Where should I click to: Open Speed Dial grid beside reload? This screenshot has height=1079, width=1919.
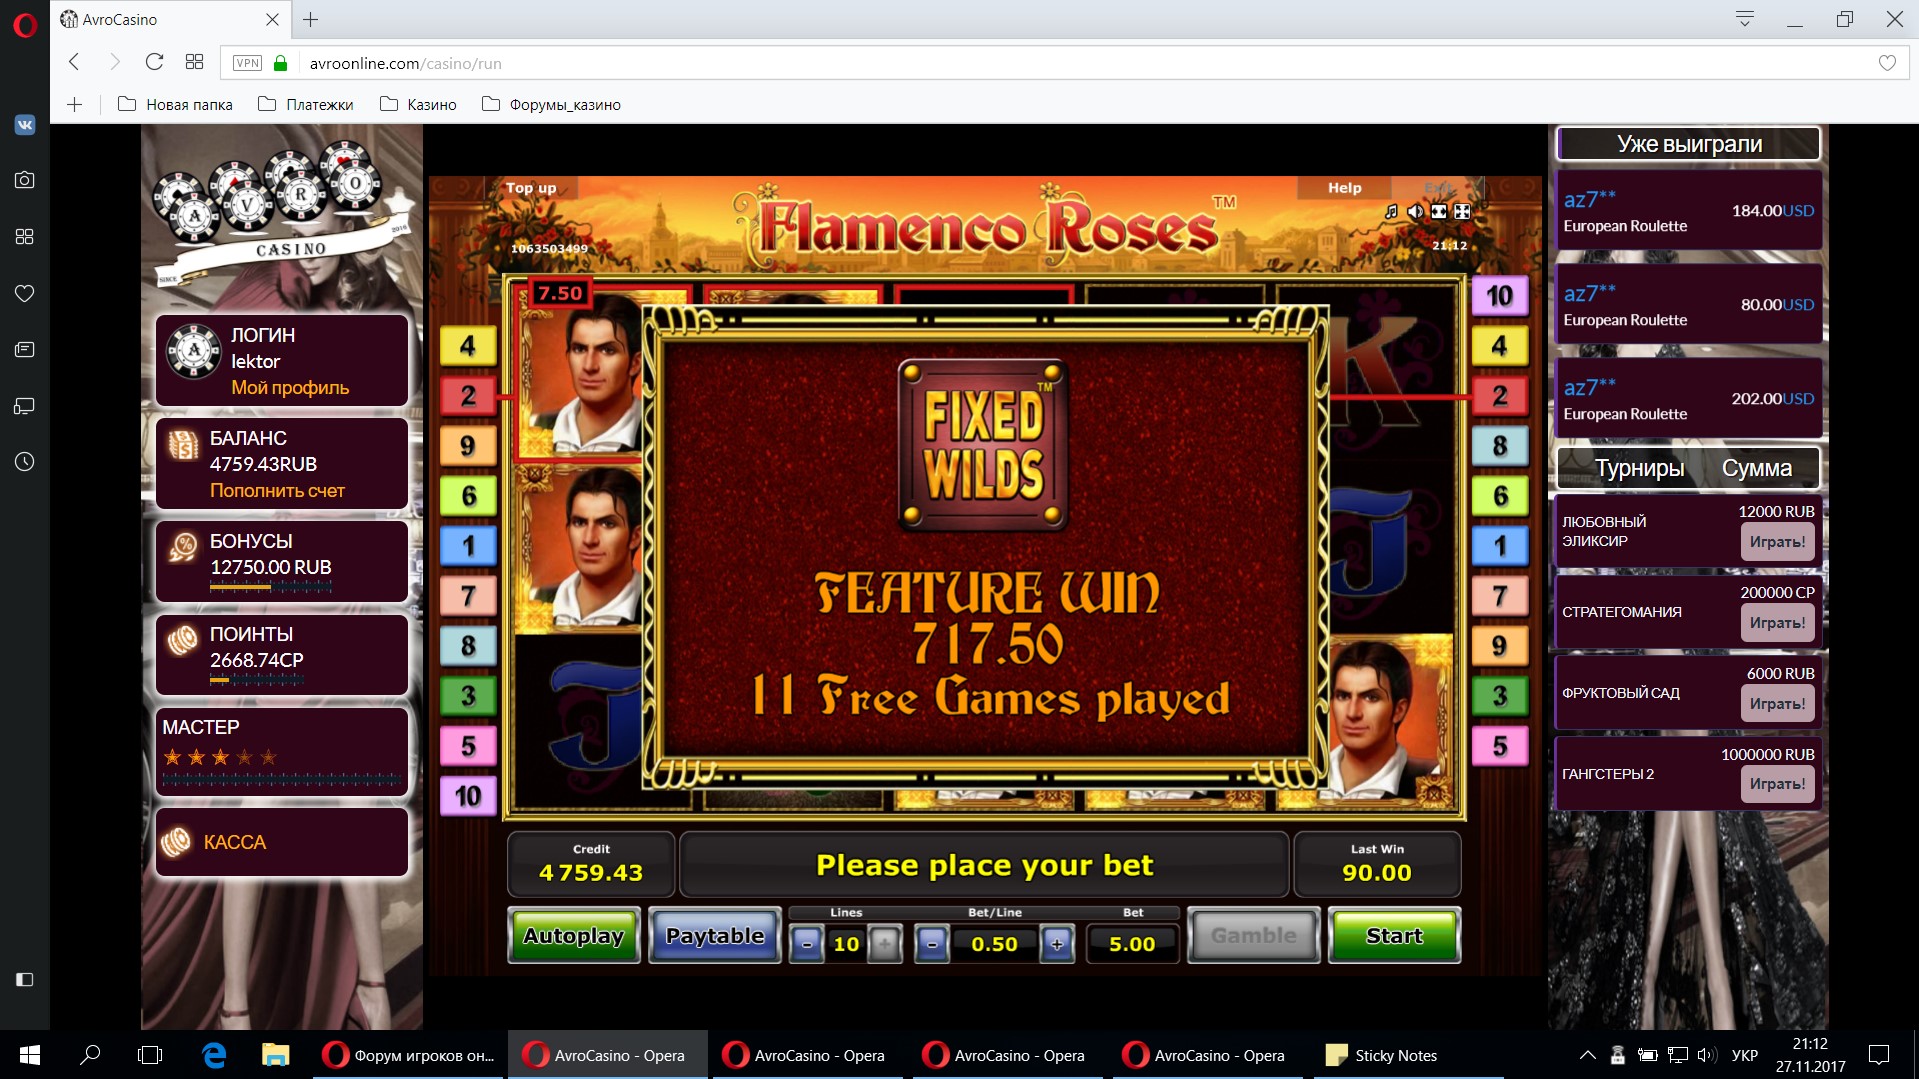[194, 62]
